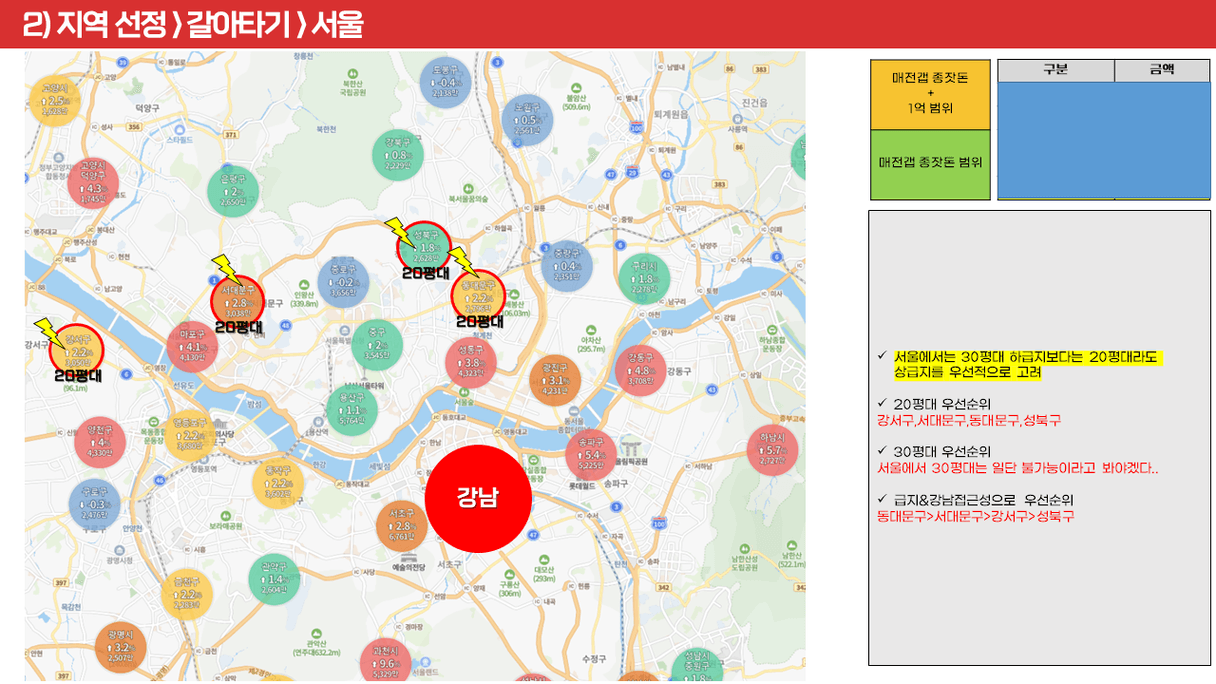Click the yellow 매전갭 종잣돈 + 1억 범위 legend box
The image size is (1216, 684).
click(x=931, y=95)
